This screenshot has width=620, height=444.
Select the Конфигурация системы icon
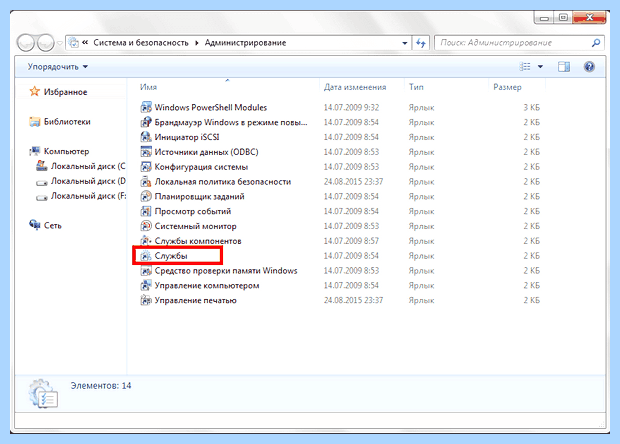tap(146, 166)
